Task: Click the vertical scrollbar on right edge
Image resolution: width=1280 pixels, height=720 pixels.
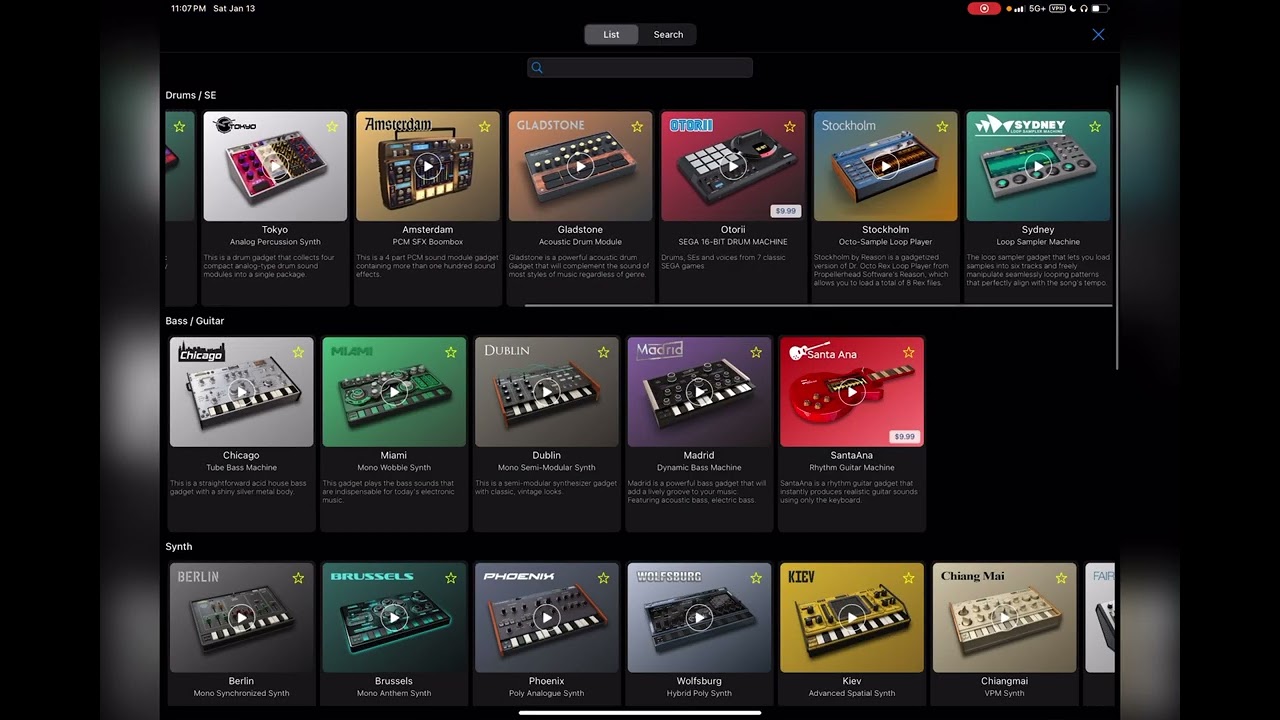Action: coord(1118,227)
